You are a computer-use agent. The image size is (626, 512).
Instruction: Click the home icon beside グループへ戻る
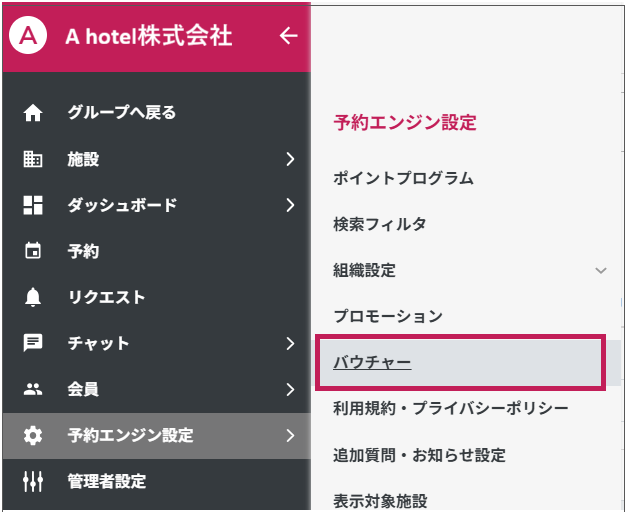[x=33, y=113]
